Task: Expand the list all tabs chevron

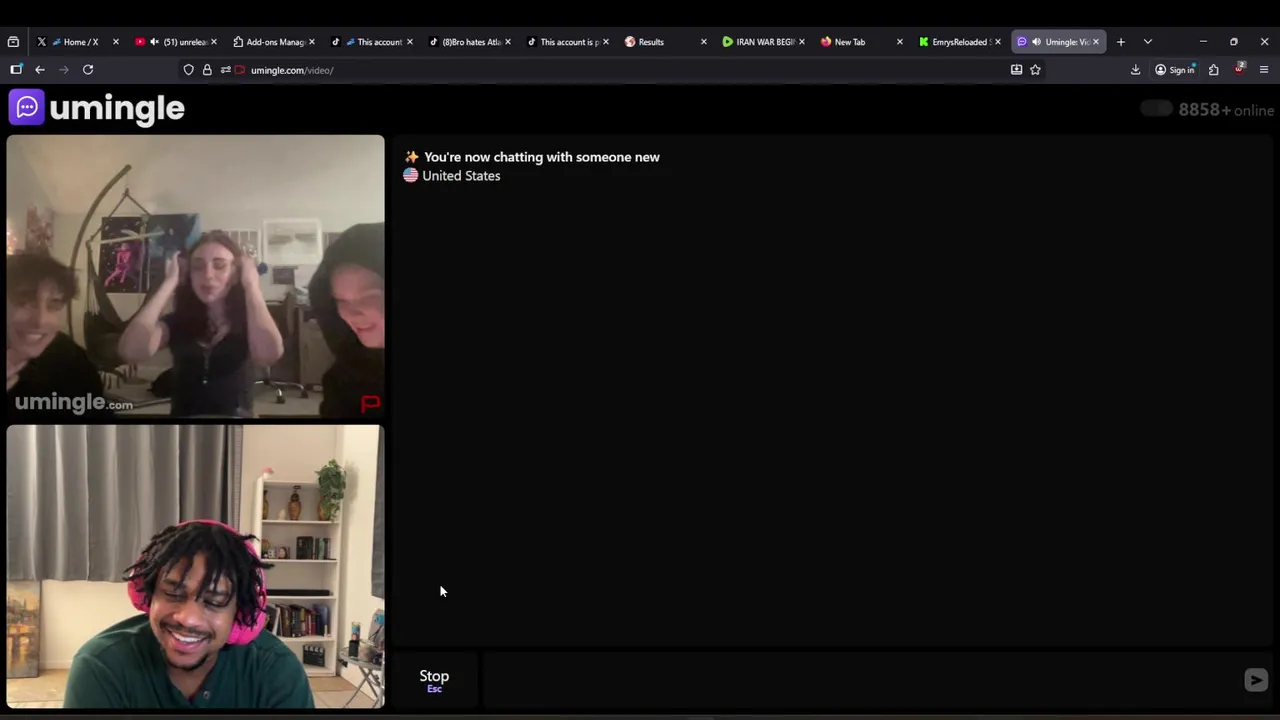Action: [x=1148, y=42]
